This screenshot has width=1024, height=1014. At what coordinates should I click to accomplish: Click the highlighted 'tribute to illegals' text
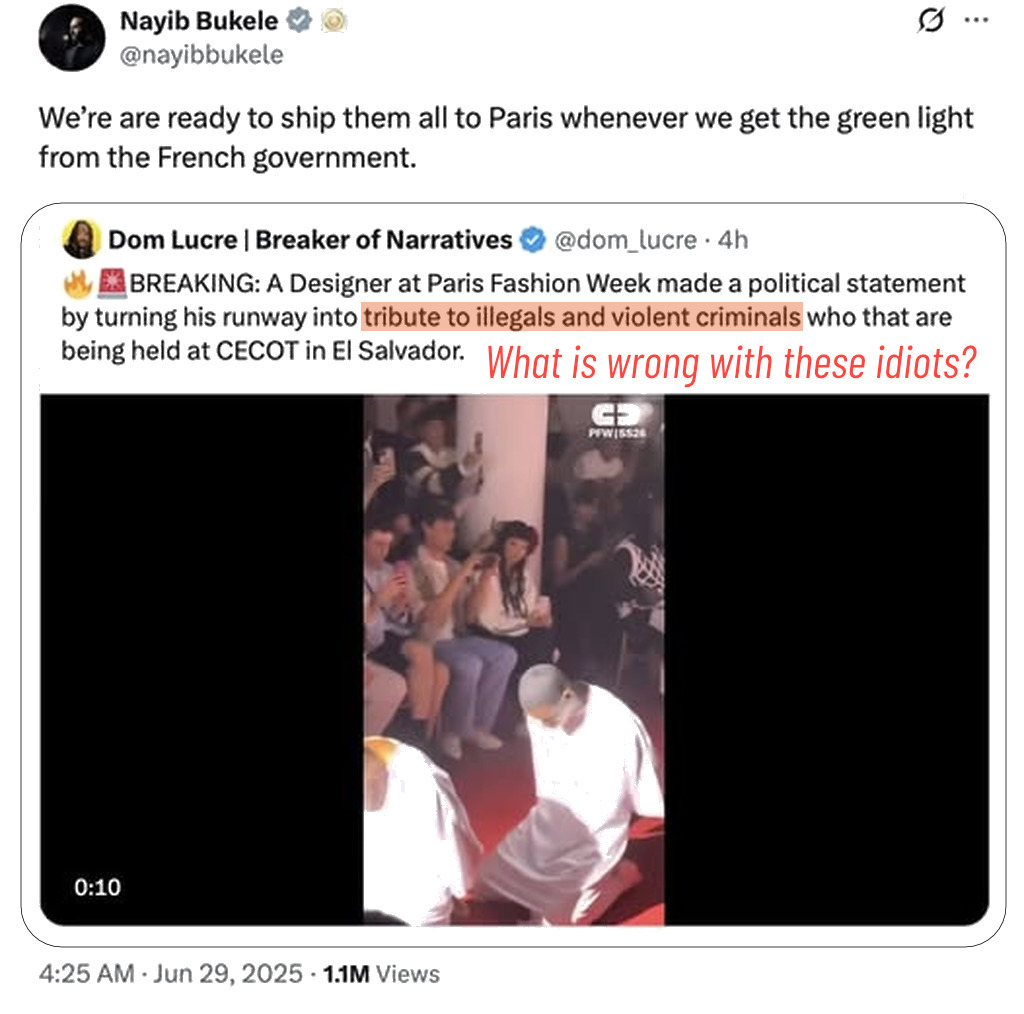(582, 317)
